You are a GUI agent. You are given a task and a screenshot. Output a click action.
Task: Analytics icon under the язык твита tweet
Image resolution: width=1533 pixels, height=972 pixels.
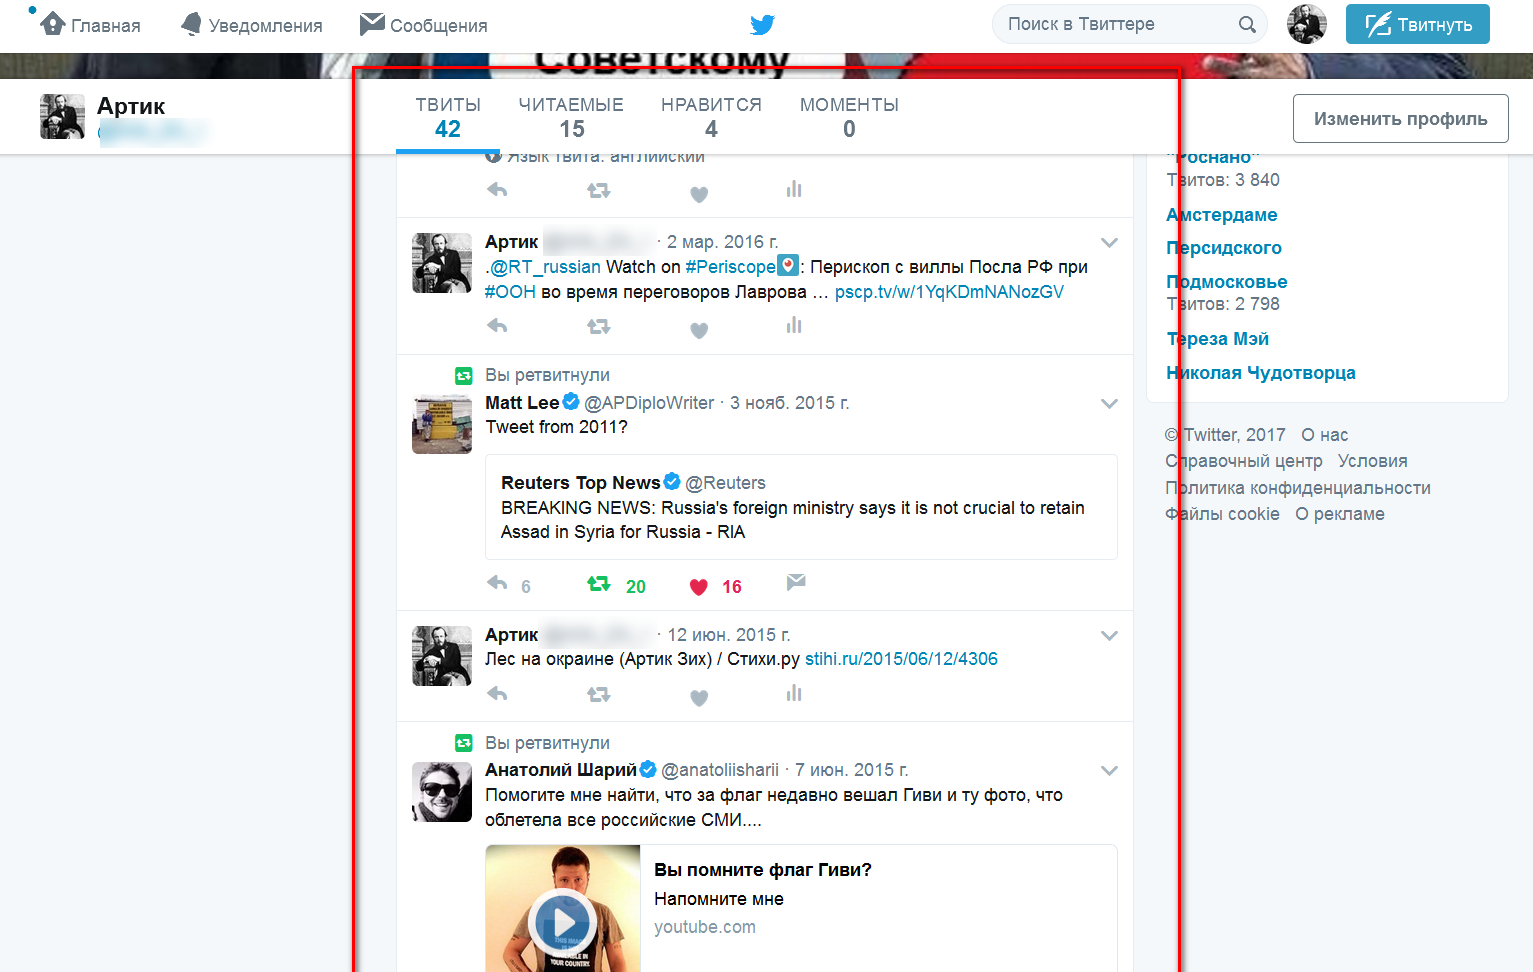794,189
